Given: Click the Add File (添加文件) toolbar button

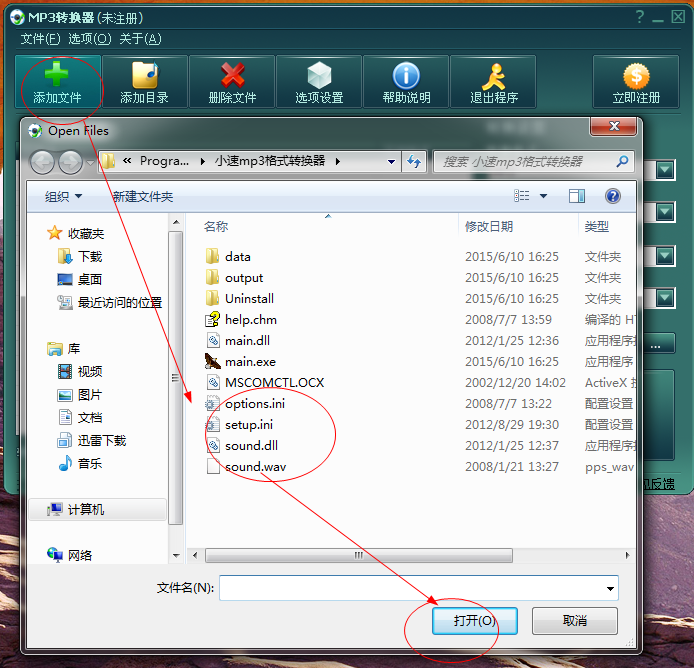Looking at the screenshot, I should tap(58, 82).
